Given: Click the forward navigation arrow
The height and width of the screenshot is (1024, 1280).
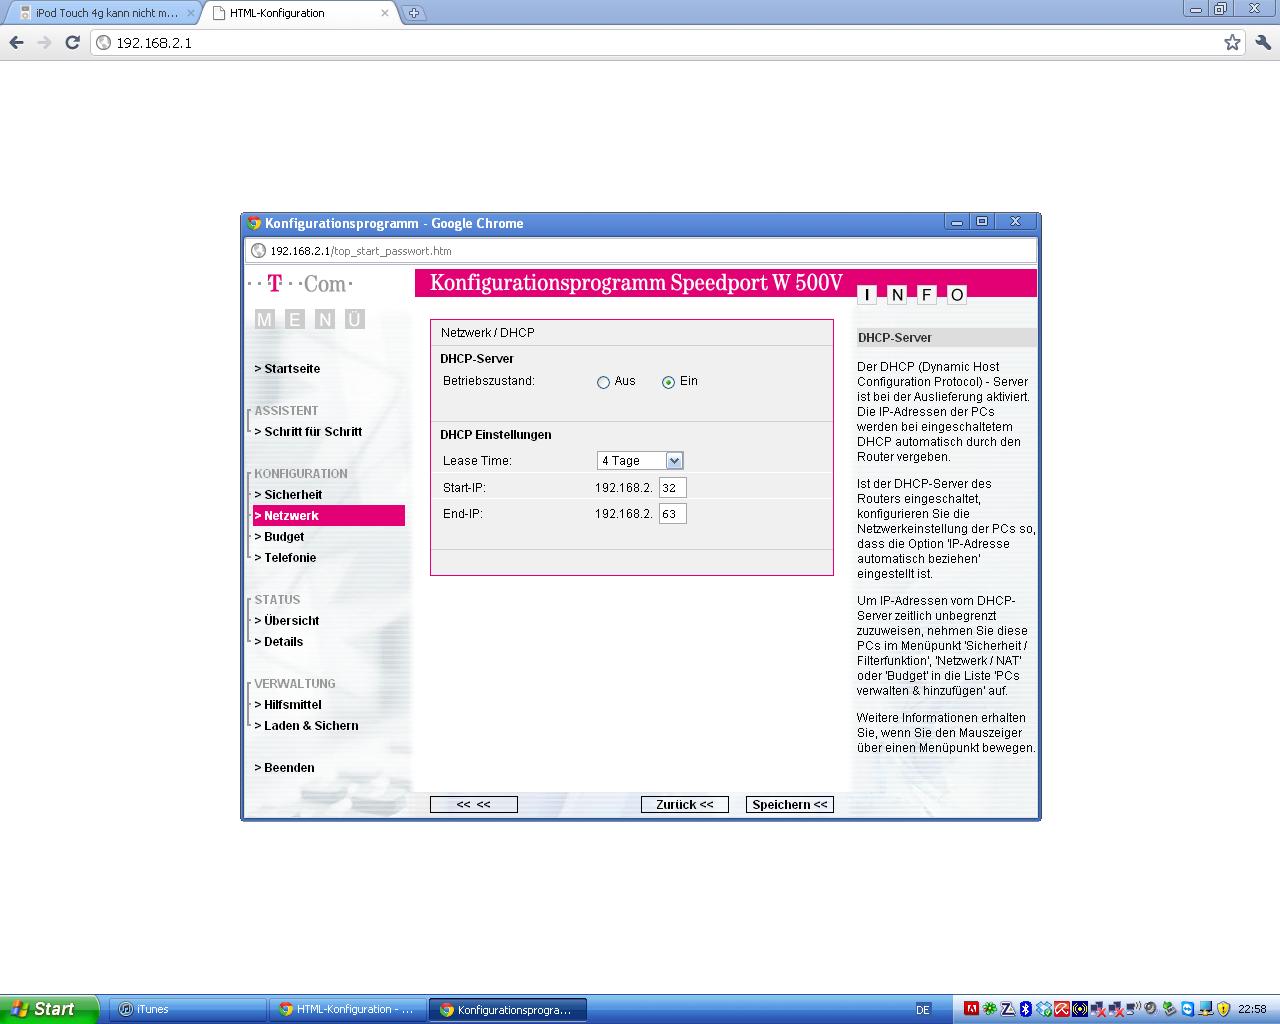Looking at the screenshot, I should point(44,42).
